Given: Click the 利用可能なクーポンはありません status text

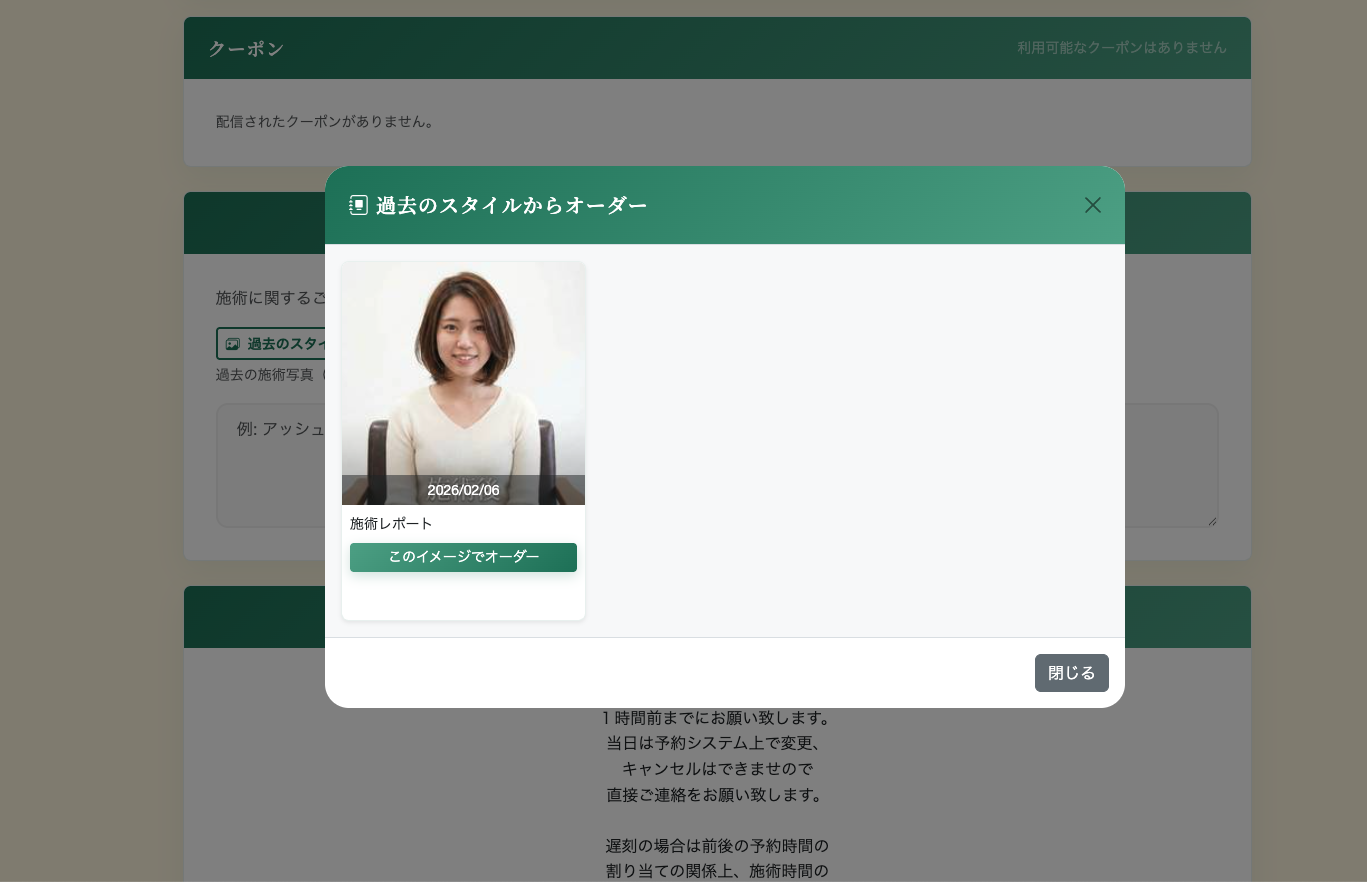Looking at the screenshot, I should coord(1121,48).
